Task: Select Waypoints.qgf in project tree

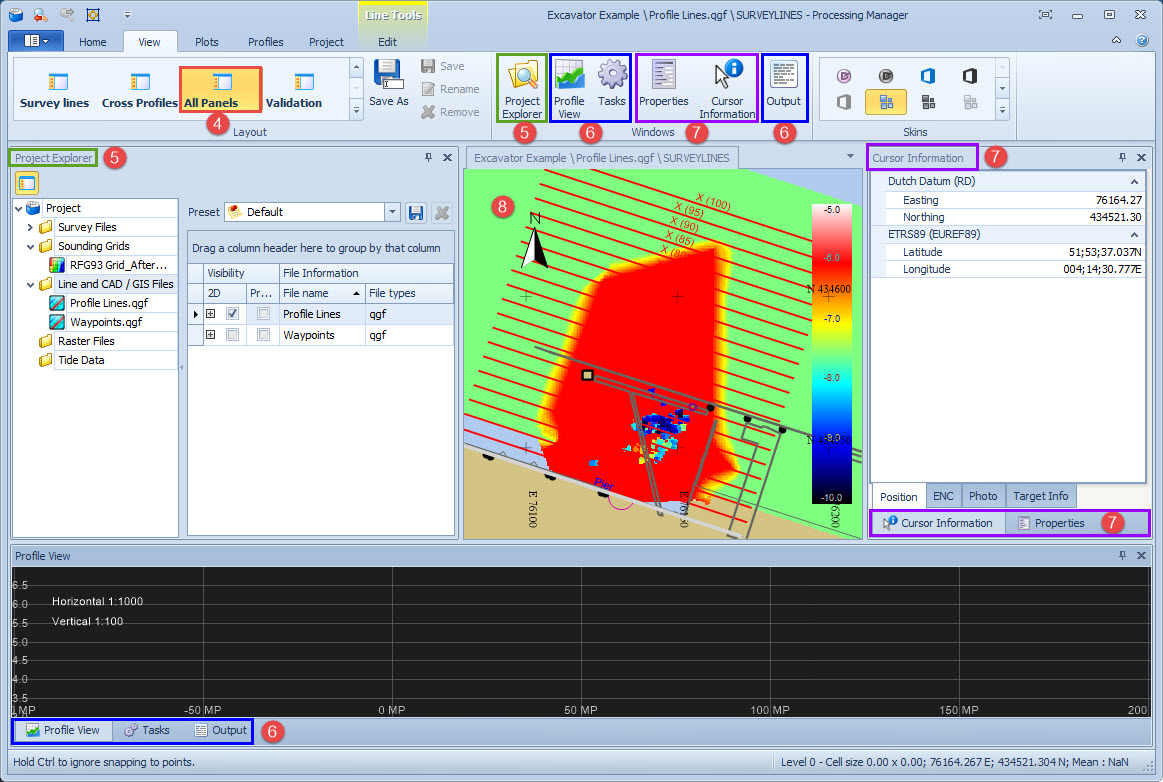Action: tap(105, 322)
